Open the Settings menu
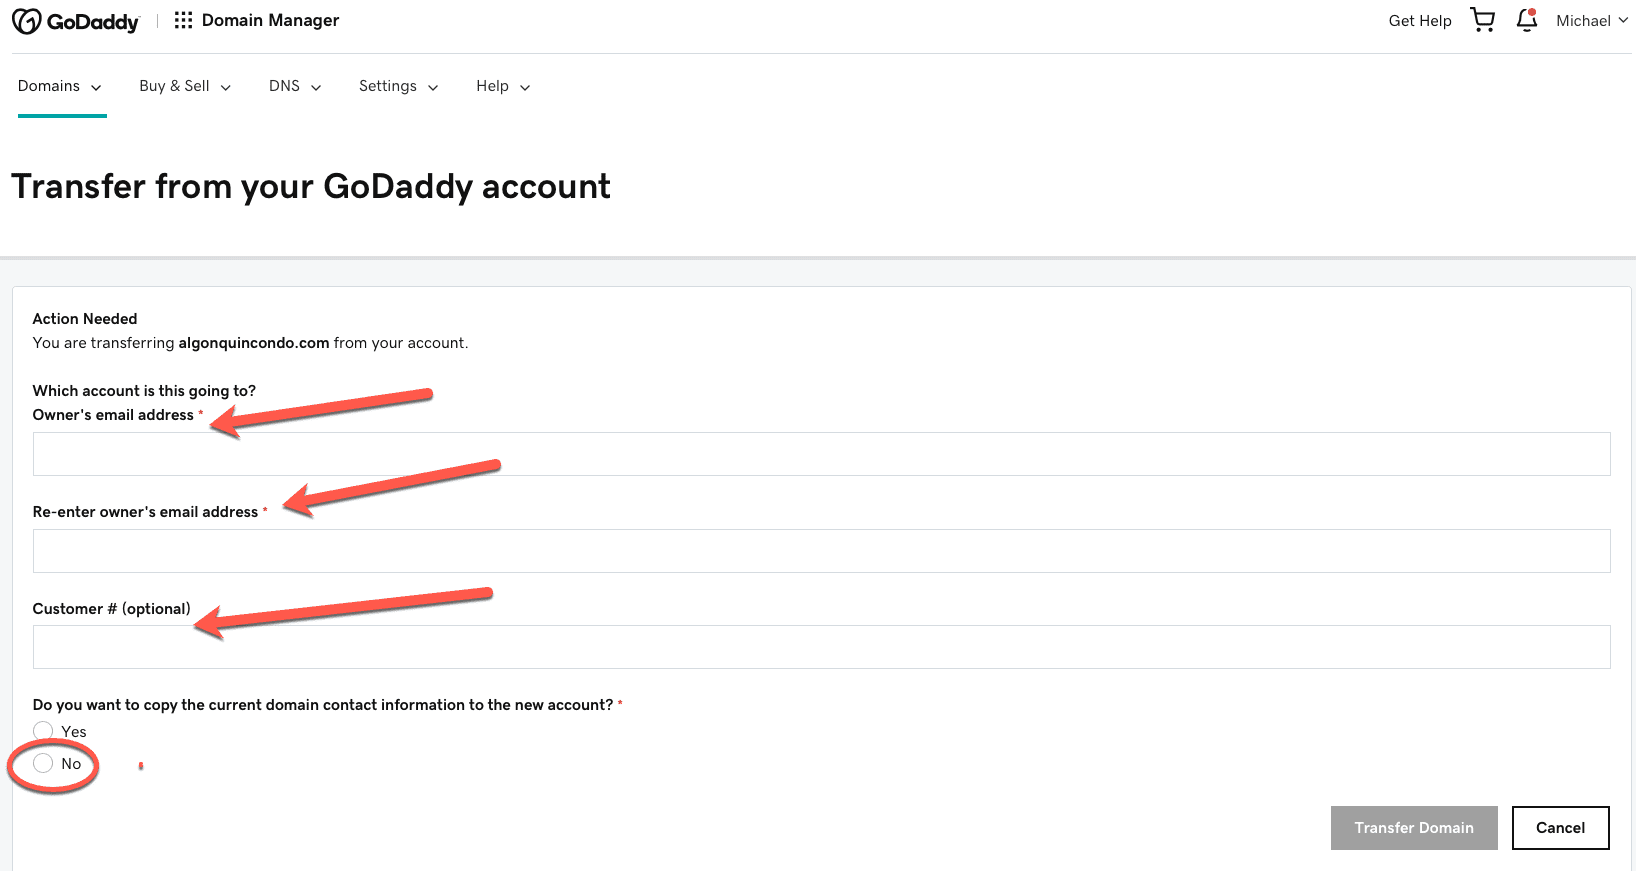The image size is (1636, 871). click(x=398, y=86)
